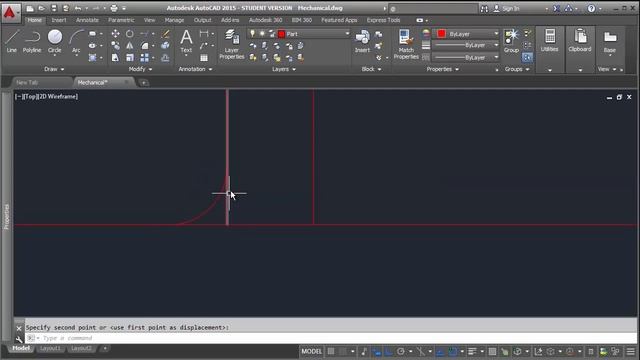
Task: Activate the Move tool
Action: tap(116, 33)
